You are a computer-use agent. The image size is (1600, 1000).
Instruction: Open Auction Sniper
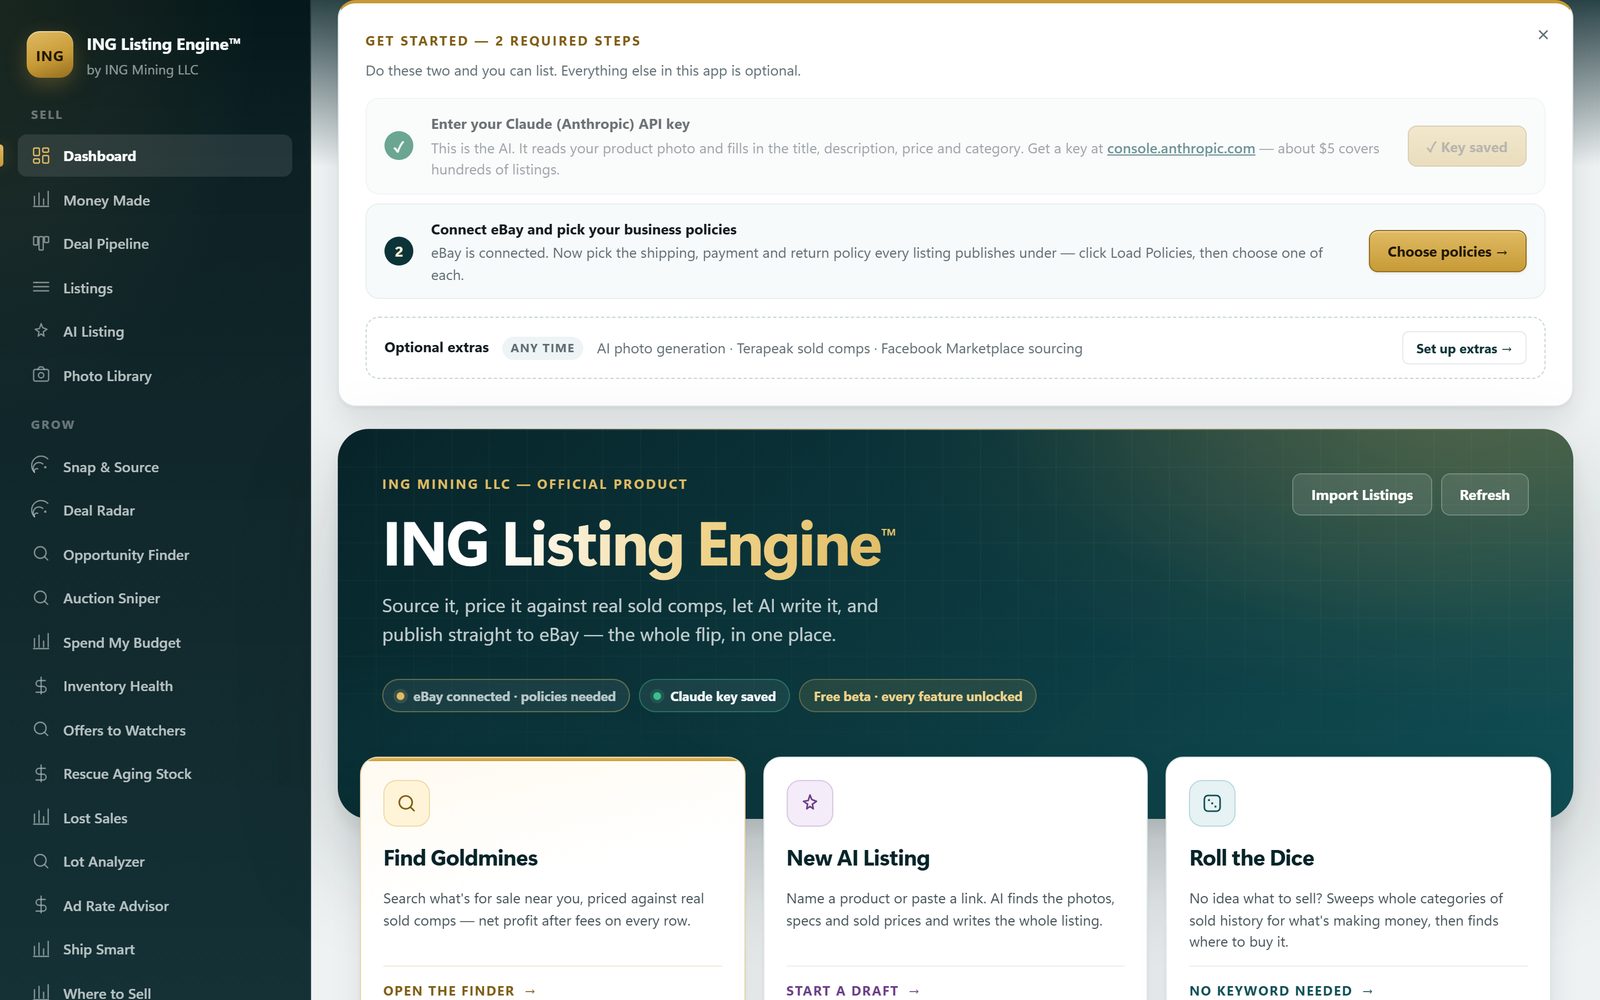[155, 598]
